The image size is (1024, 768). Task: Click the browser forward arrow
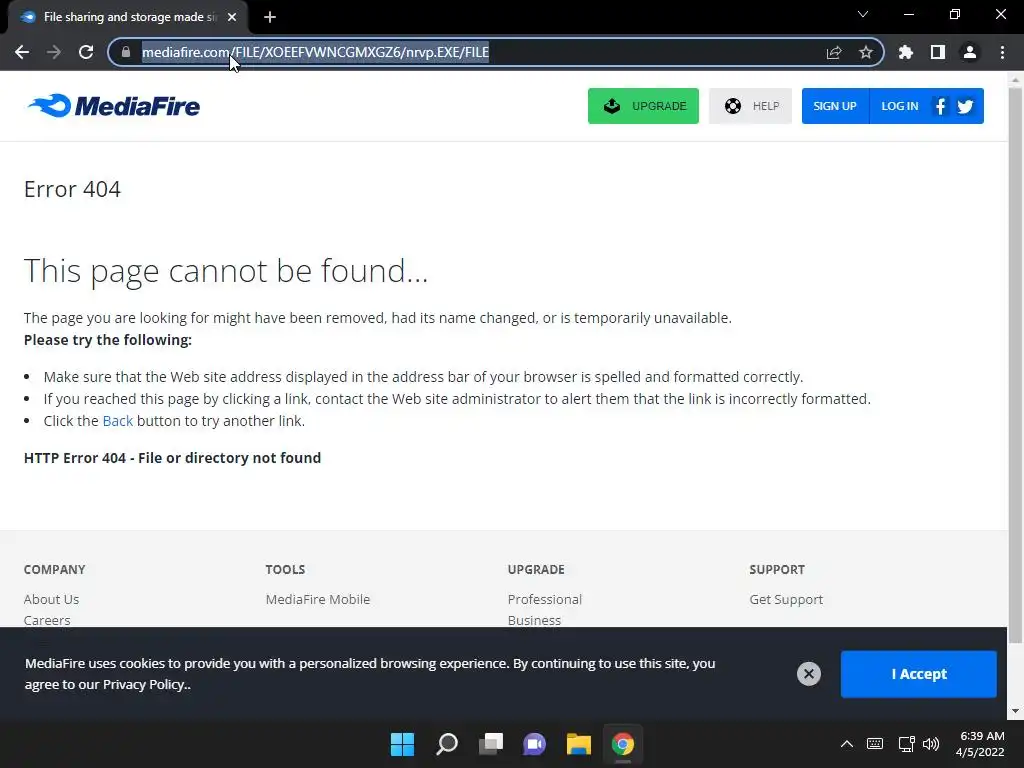54,52
